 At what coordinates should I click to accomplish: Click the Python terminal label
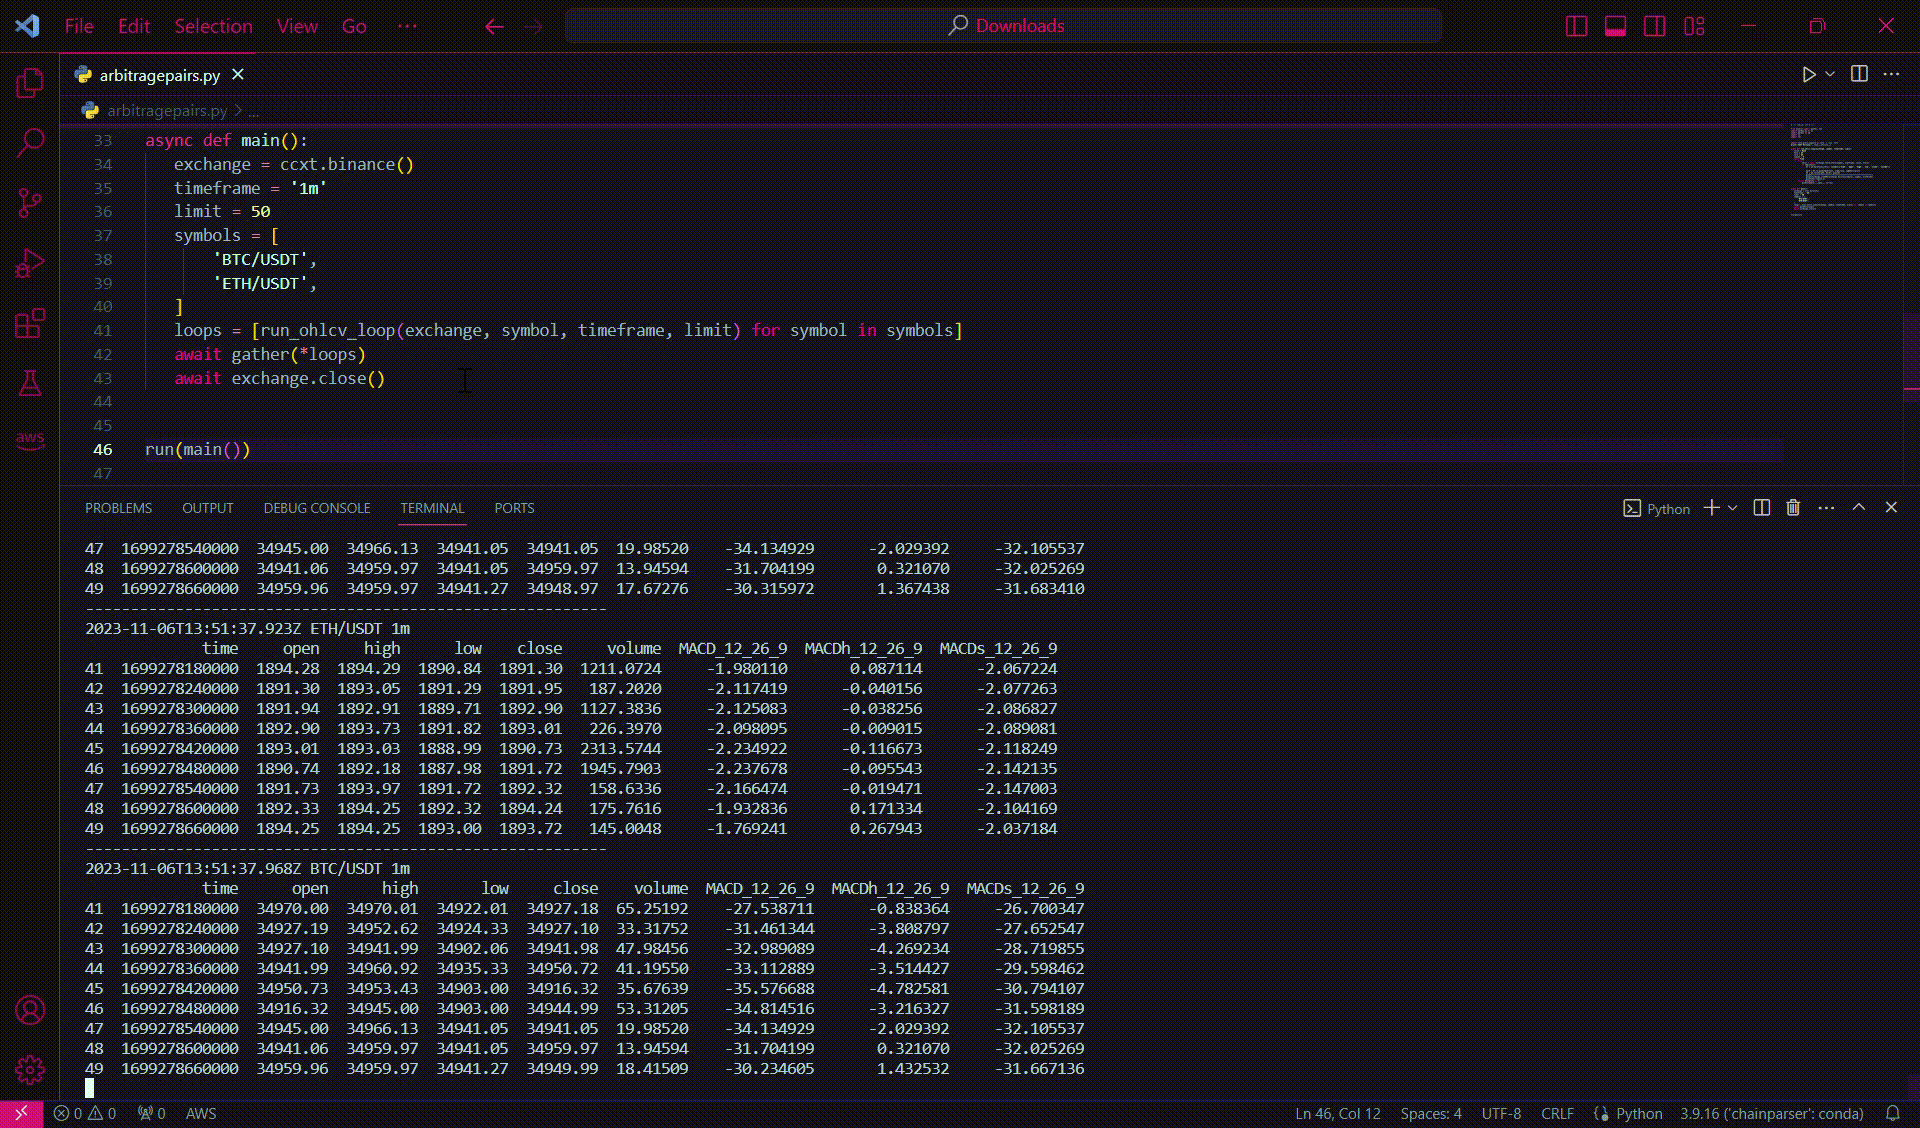pos(1656,508)
